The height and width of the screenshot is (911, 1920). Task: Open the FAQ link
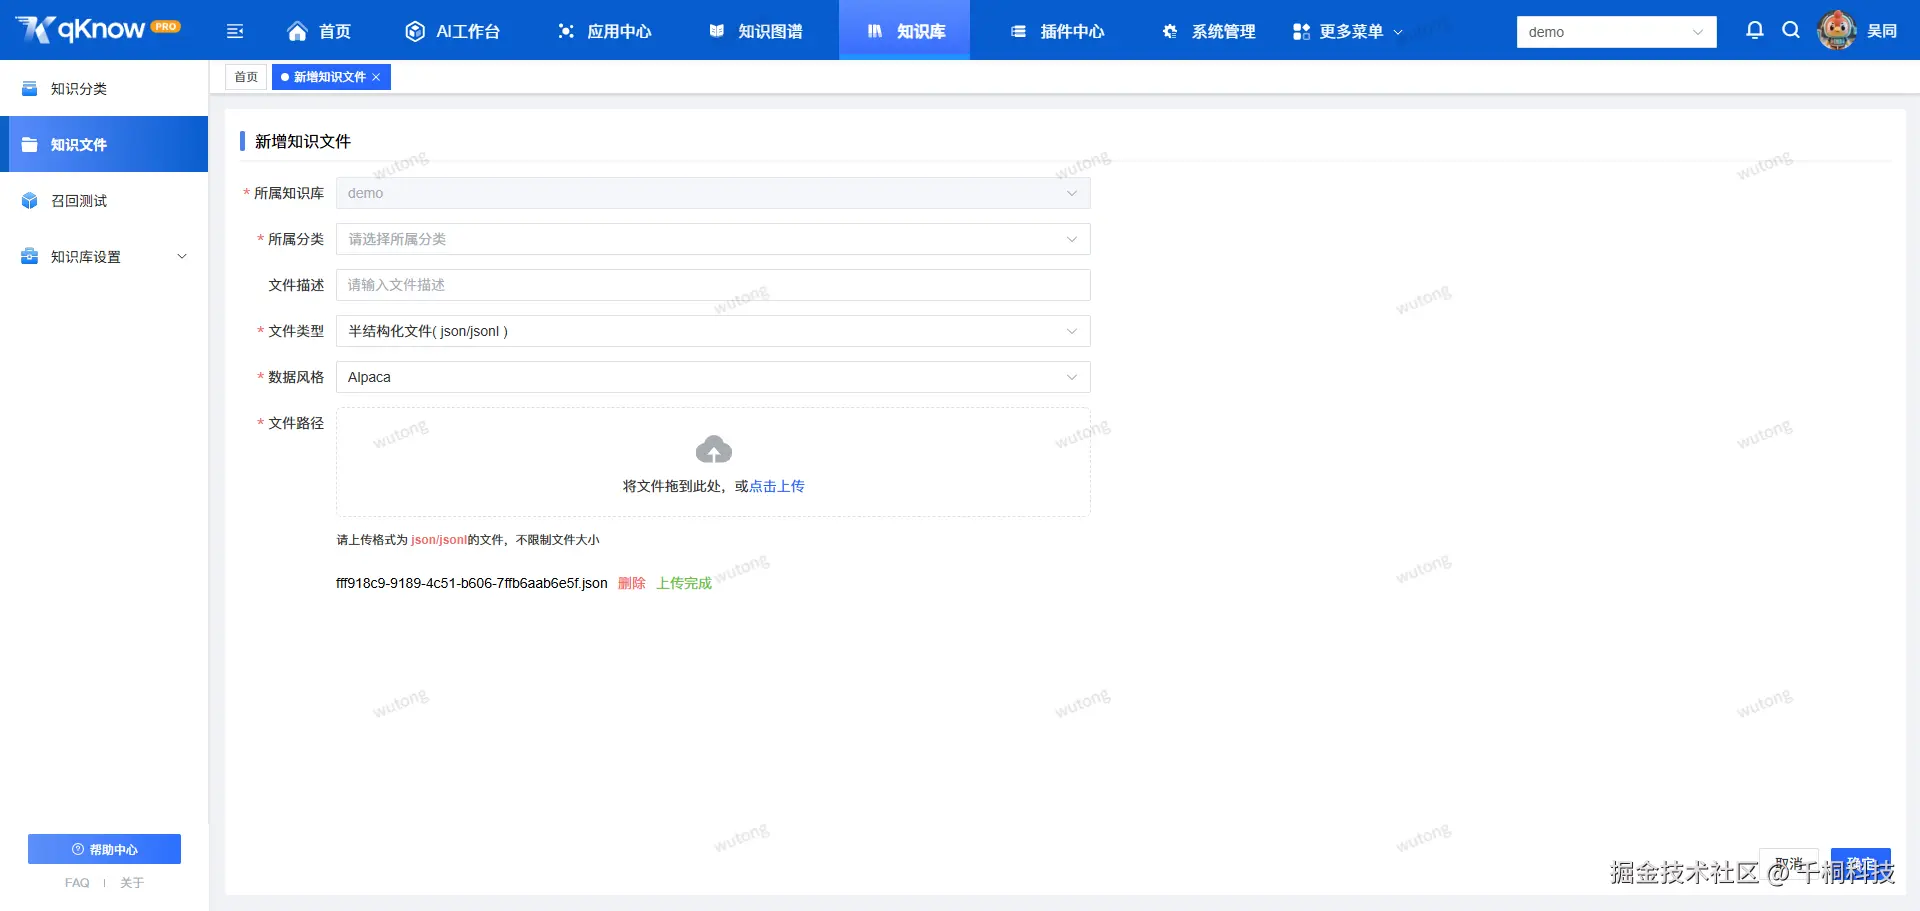click(x=77, y=883)
